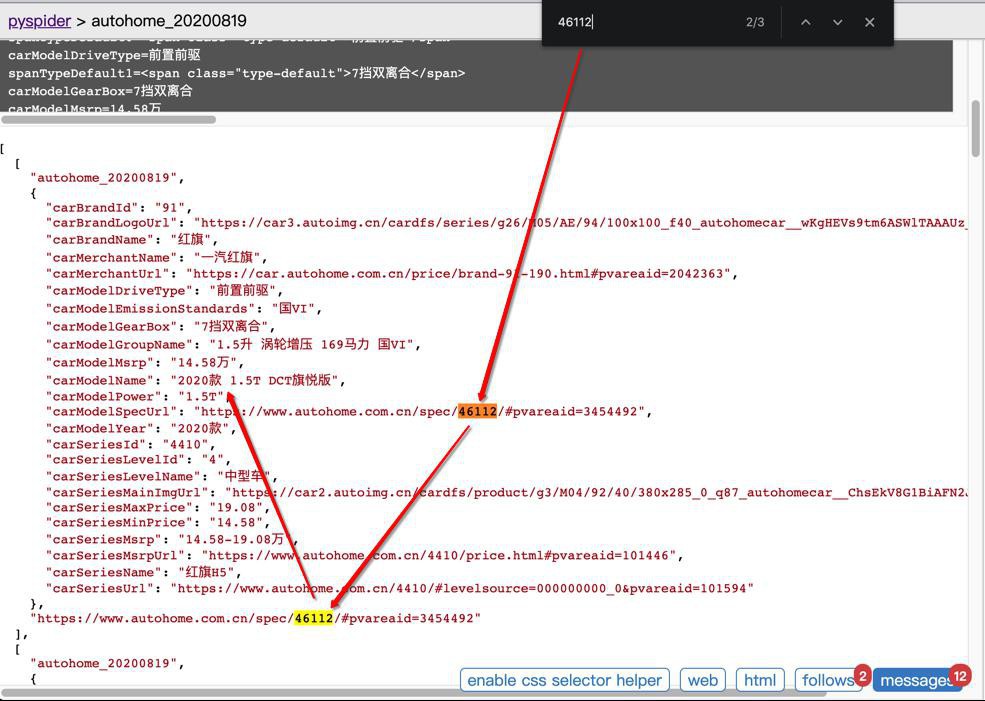Click the orange highlighted 46112 in carModelSpecUrl
Image resolution: width=985 pixels, height=701 pixels.
pos(477,411)
